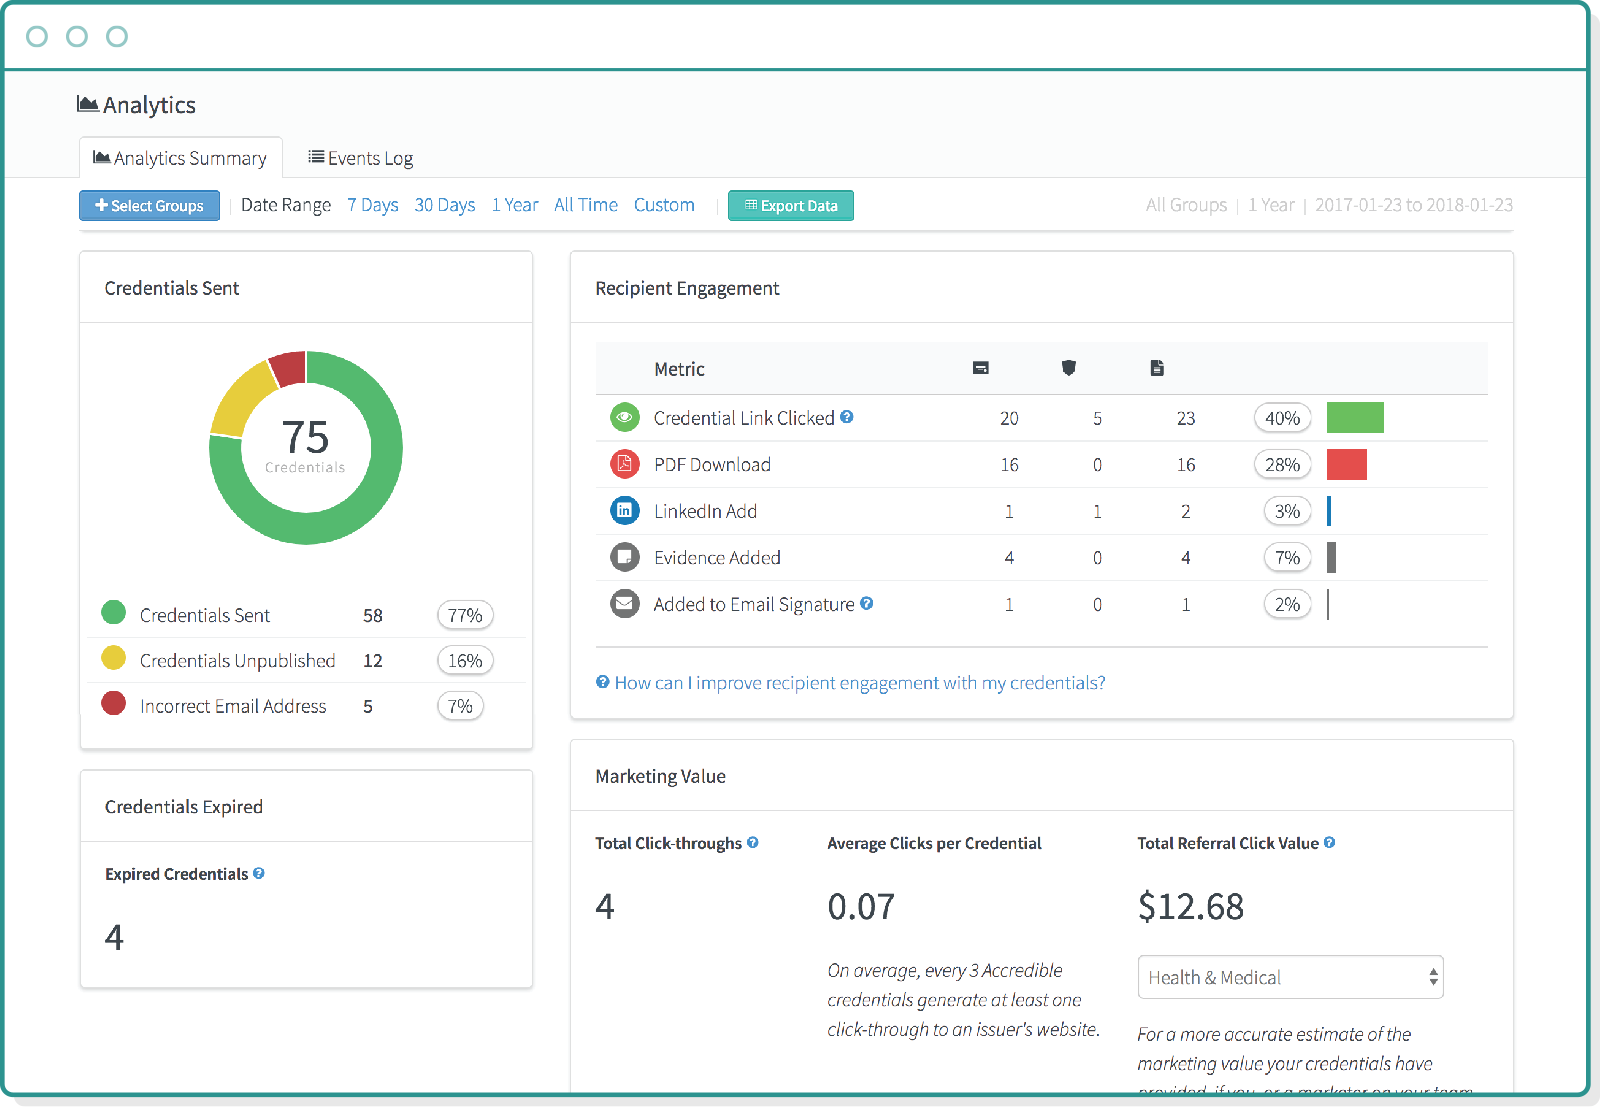Open help tooltip for Total Click-throughs
The width and height of the screenshot is (1600, 1107).
click(x=752, y=843)
